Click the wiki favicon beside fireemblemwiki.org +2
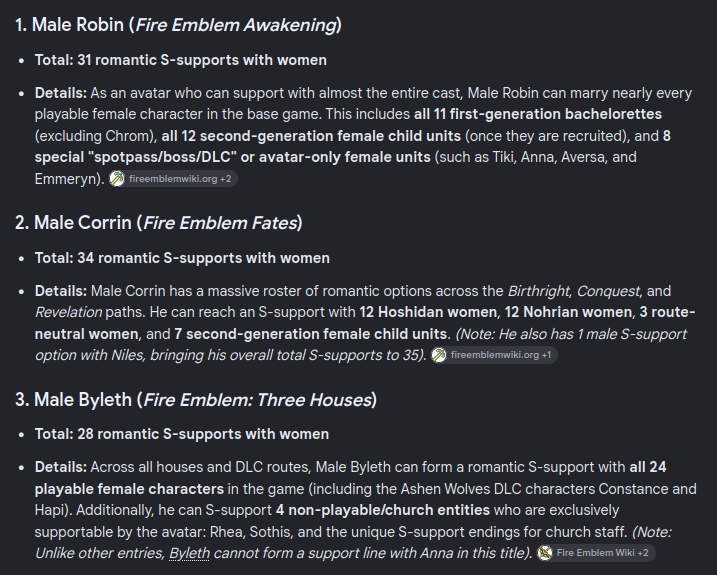The height and width of the screenshot is (575, 717). pos(117,179)
